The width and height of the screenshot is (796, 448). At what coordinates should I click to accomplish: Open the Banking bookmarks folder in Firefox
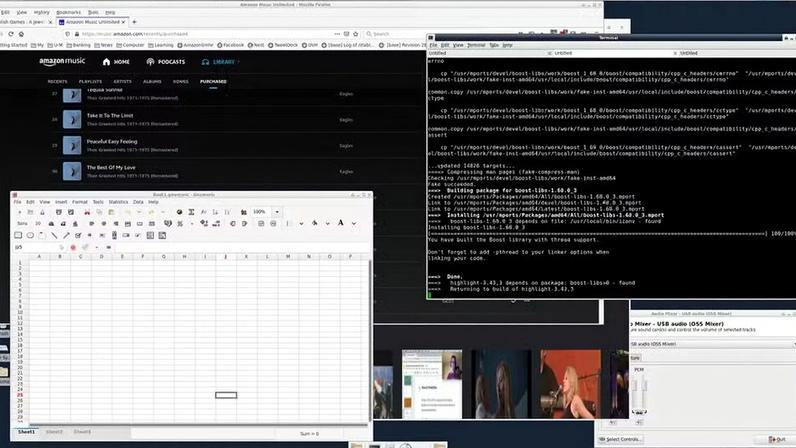[78, 45]
